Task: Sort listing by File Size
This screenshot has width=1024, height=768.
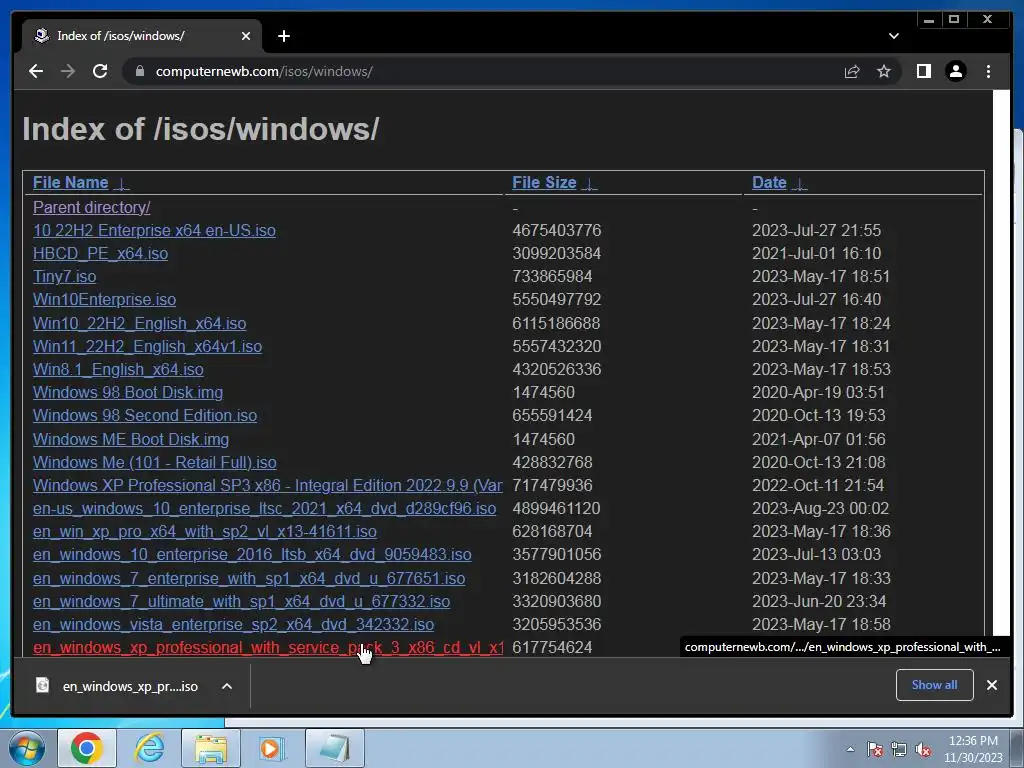Action: tap(544, 182)
